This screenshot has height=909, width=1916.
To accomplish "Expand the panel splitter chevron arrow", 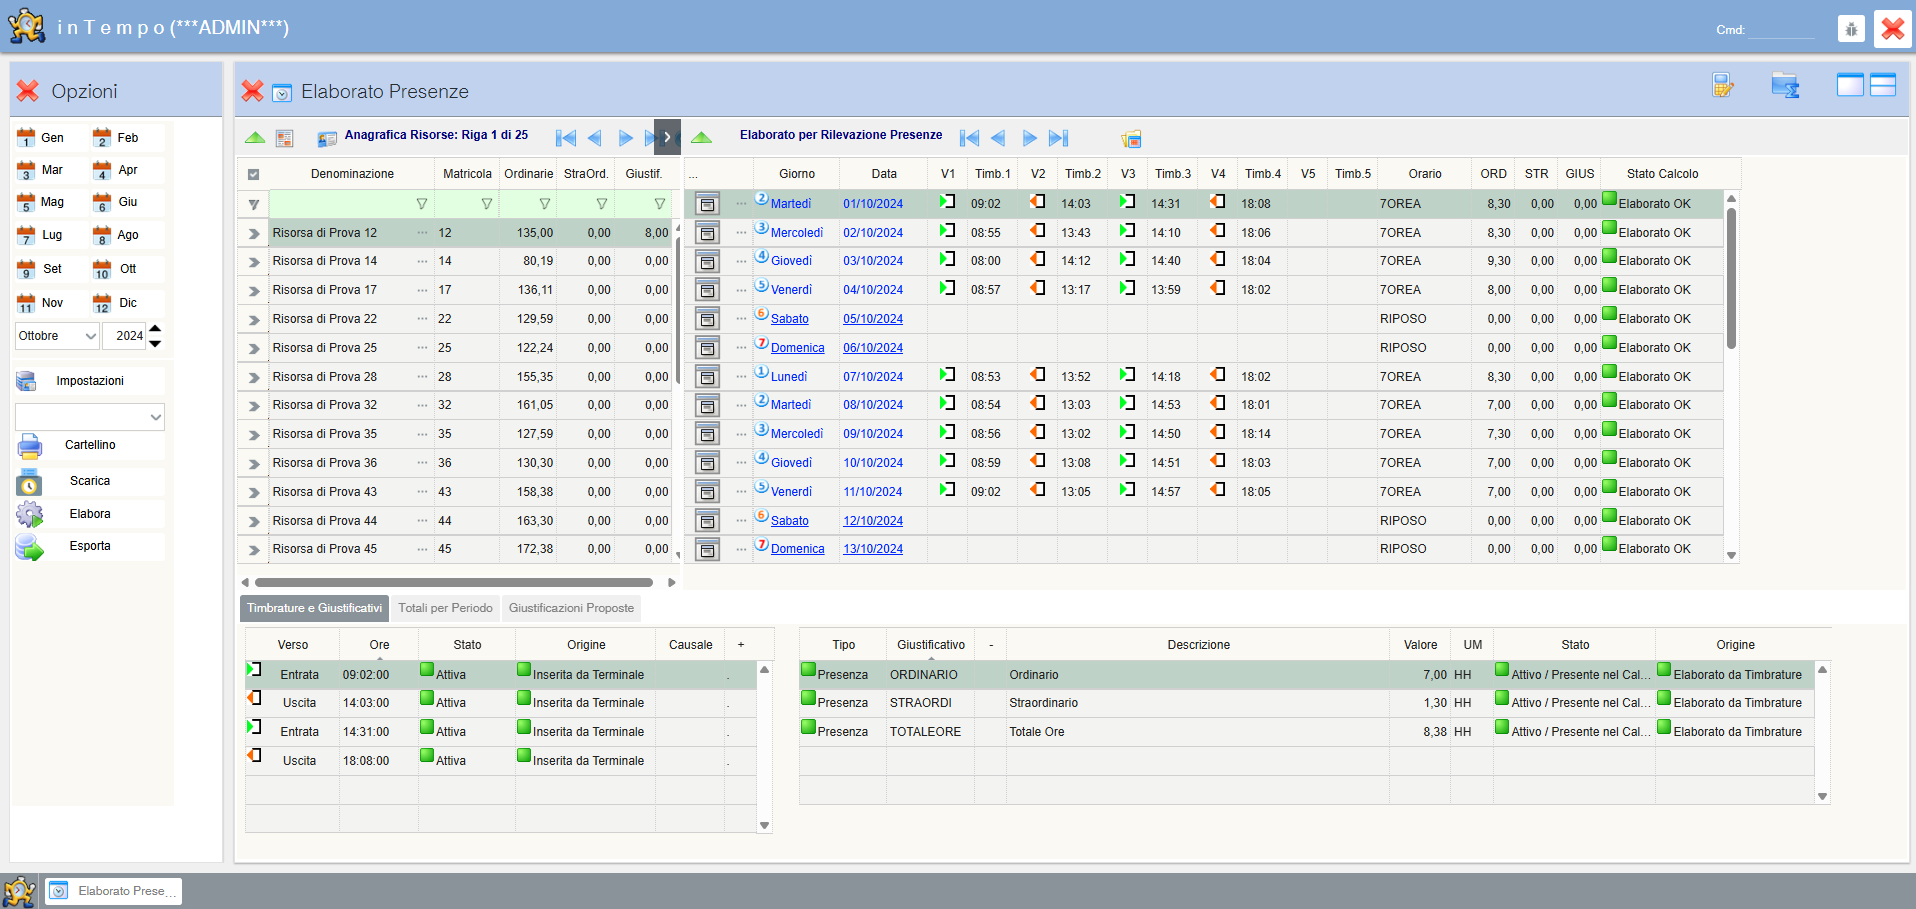I will pos(667,137).
